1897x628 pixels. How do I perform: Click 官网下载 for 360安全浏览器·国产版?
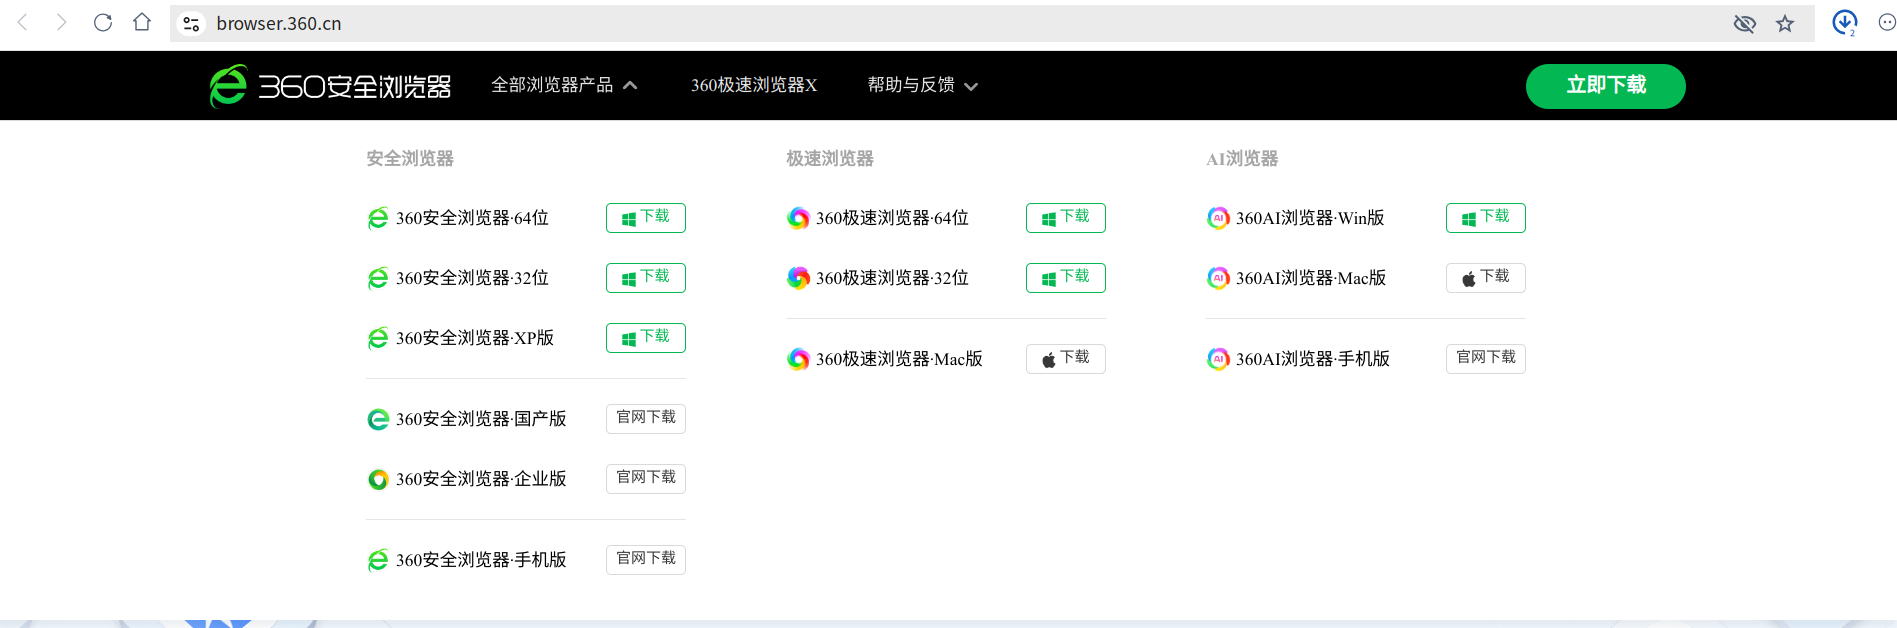pos(646,419)
